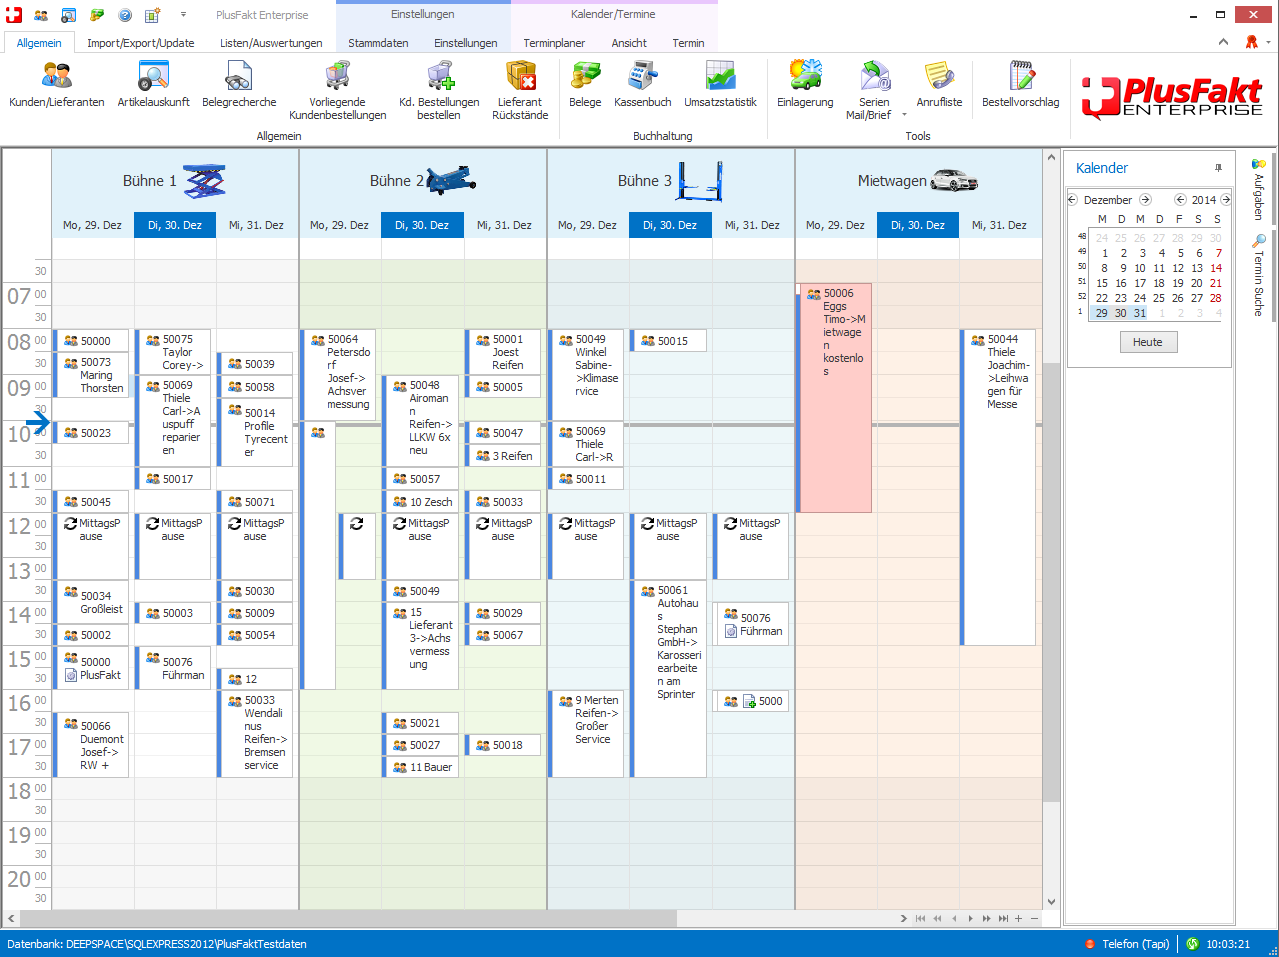Select December 17 in the mini calendar
This screenshot has width=1279, height=957.
pos(1140,283)
